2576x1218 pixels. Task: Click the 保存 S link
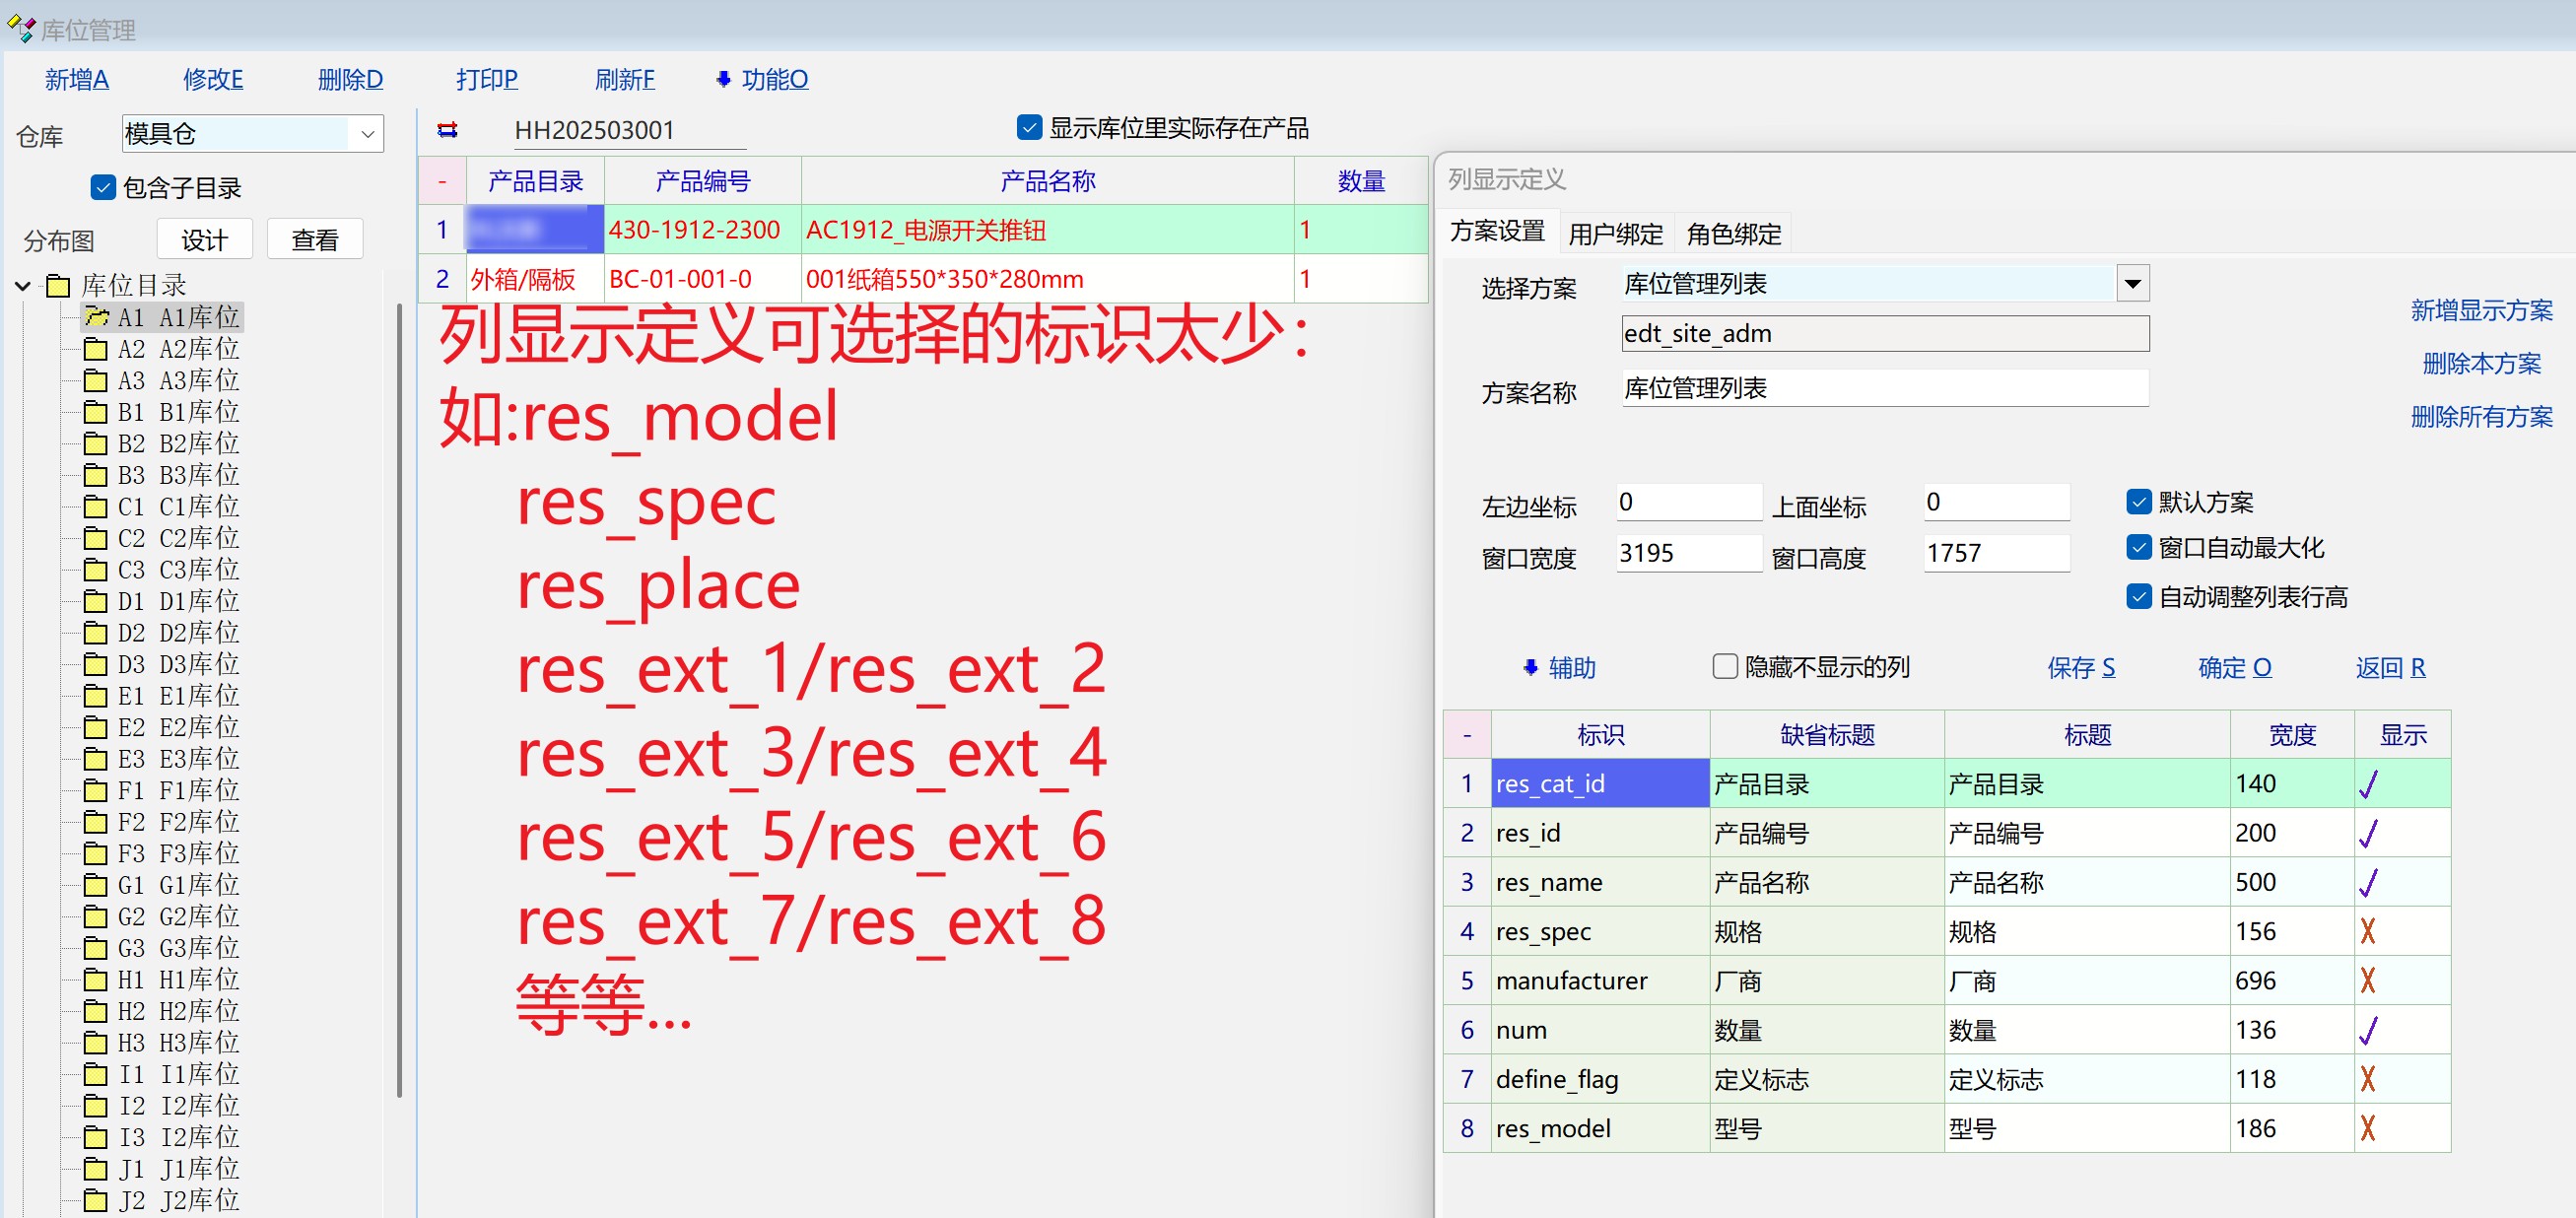pyautogui.click(x=2080, y=667)
